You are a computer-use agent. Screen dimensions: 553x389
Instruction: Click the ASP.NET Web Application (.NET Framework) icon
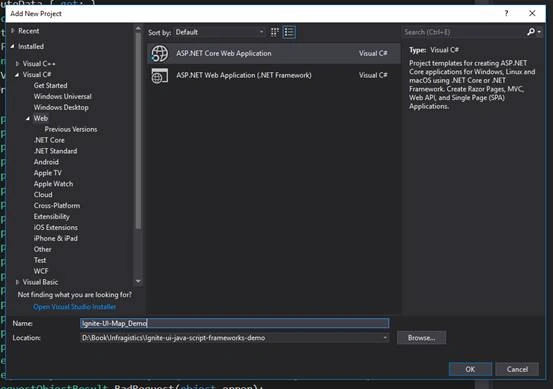click(x=160, y=75)
